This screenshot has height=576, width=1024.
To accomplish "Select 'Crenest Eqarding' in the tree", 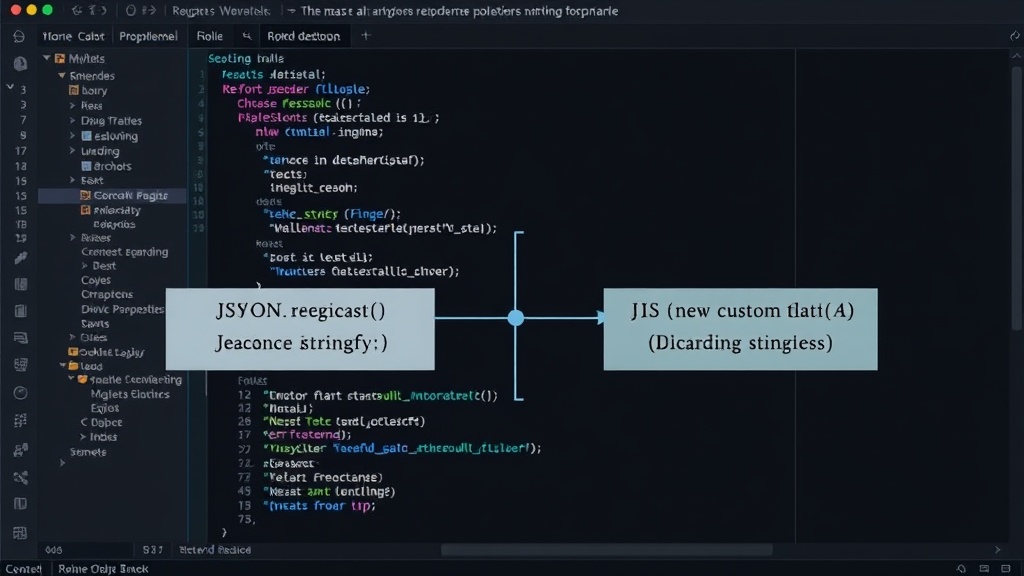I will (124, 251).
